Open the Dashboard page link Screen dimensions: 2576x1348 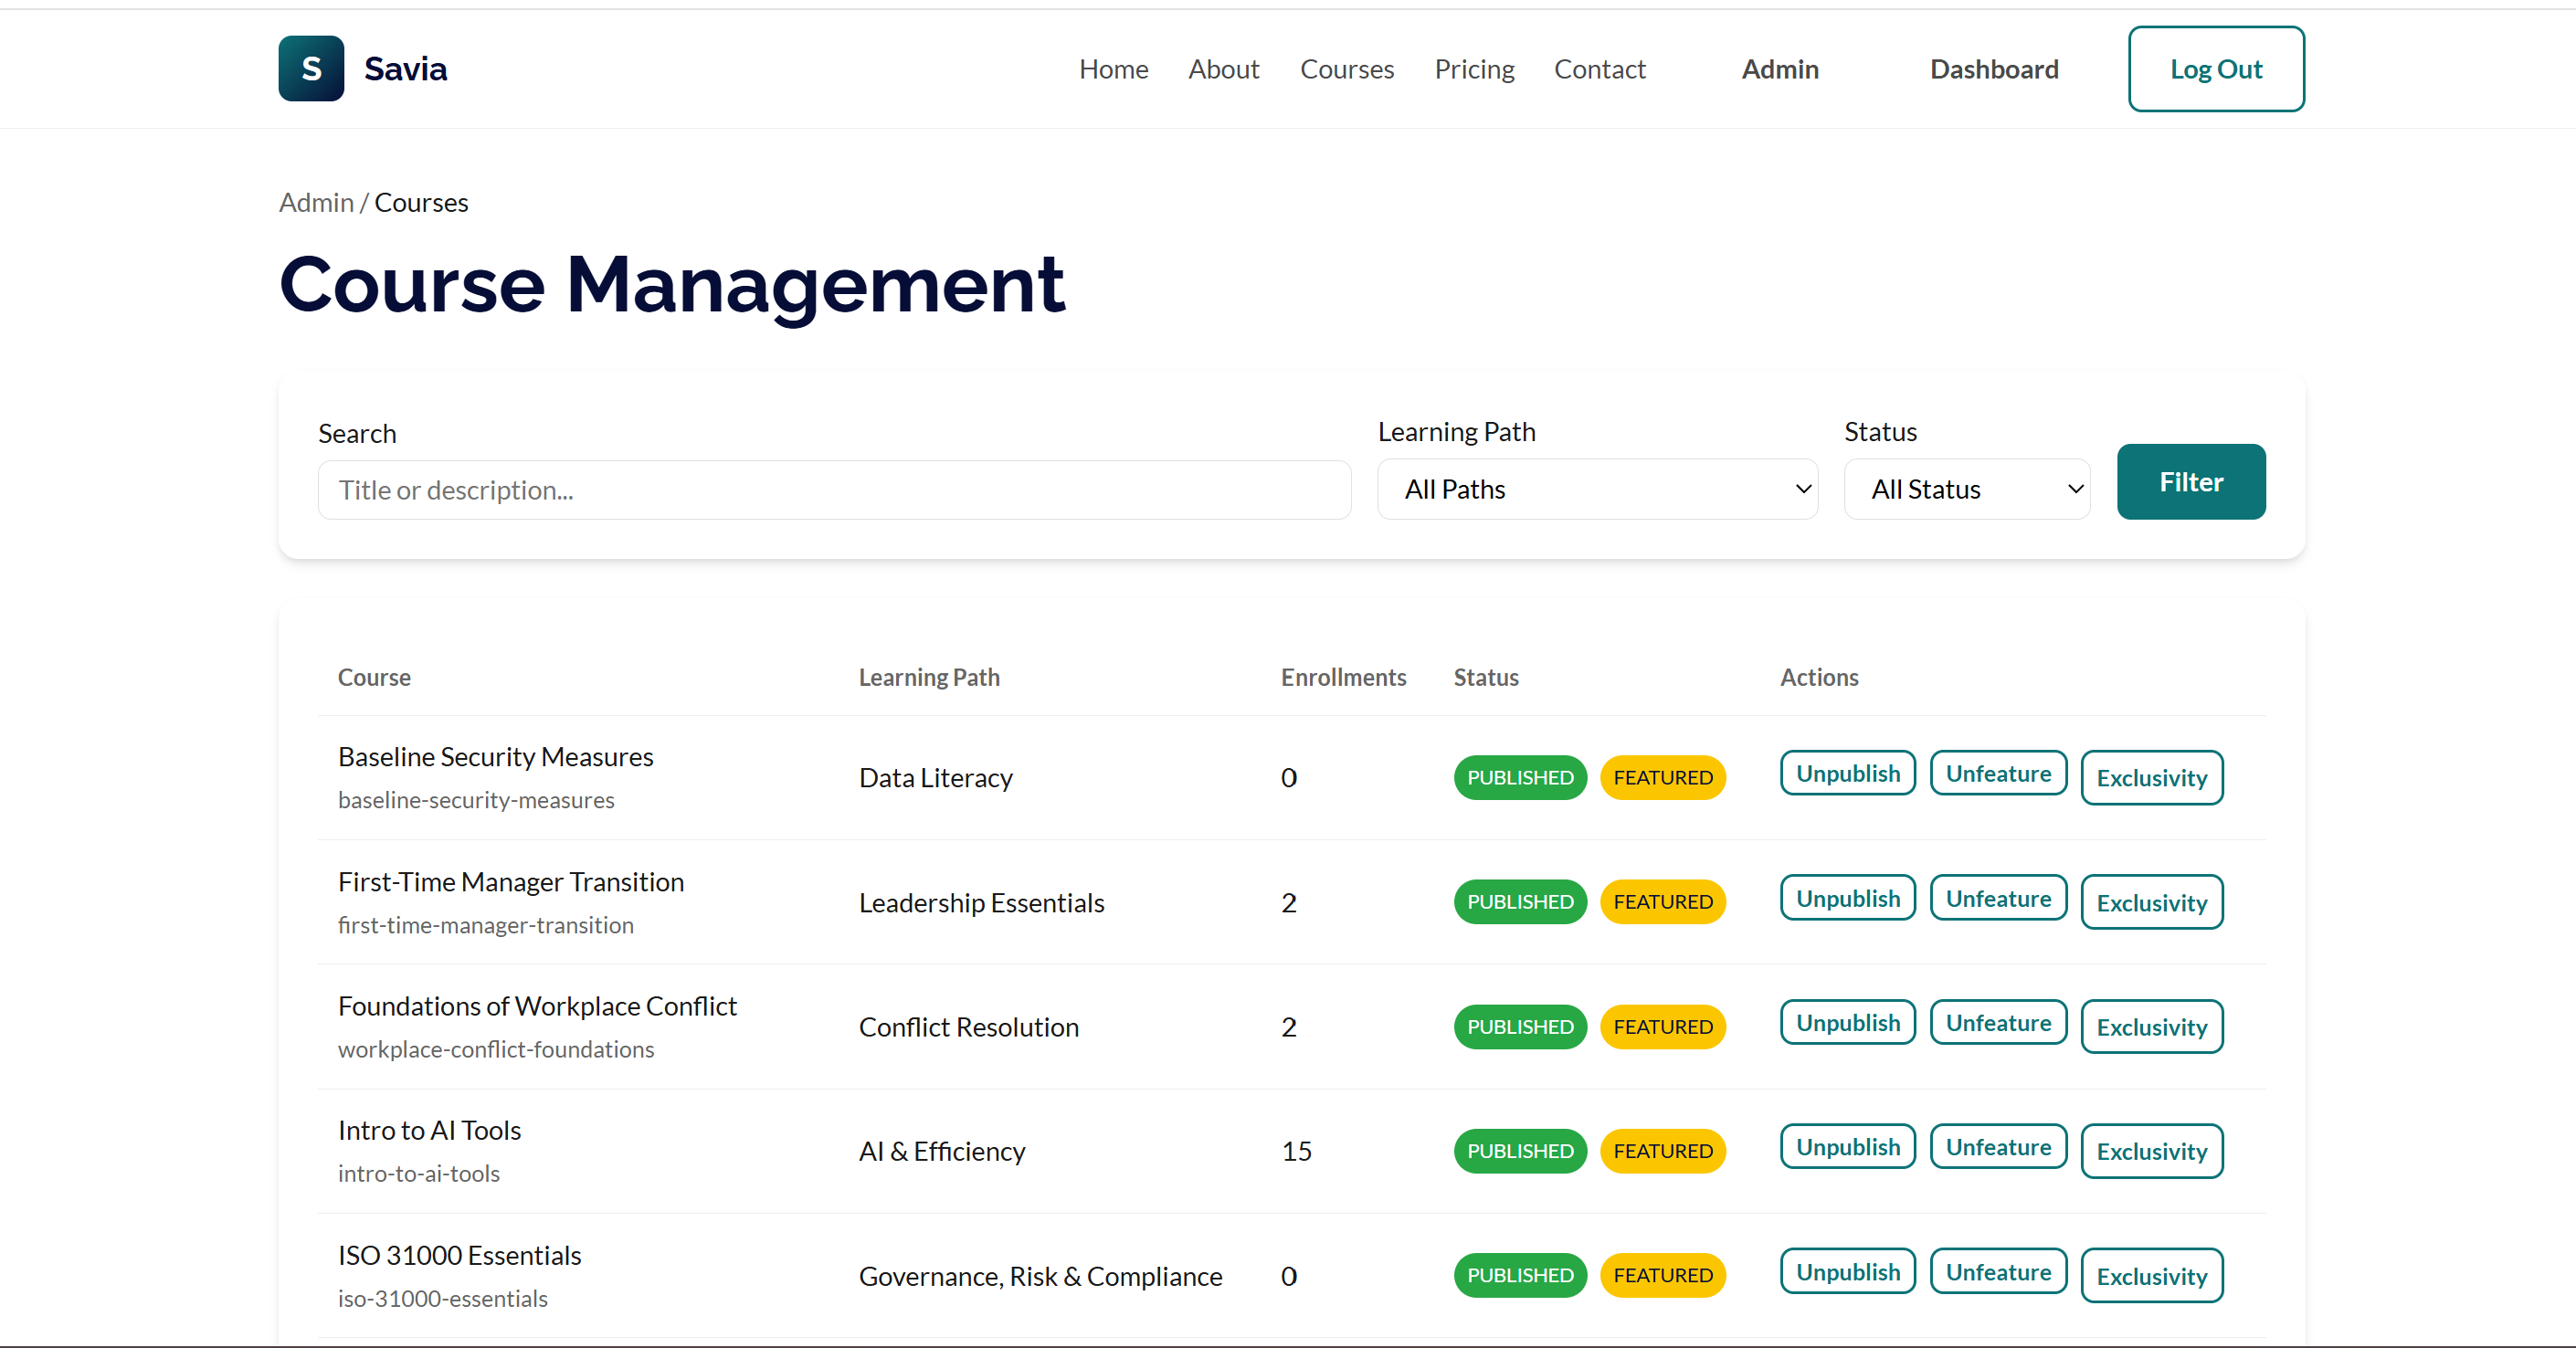click(1993, 69)
